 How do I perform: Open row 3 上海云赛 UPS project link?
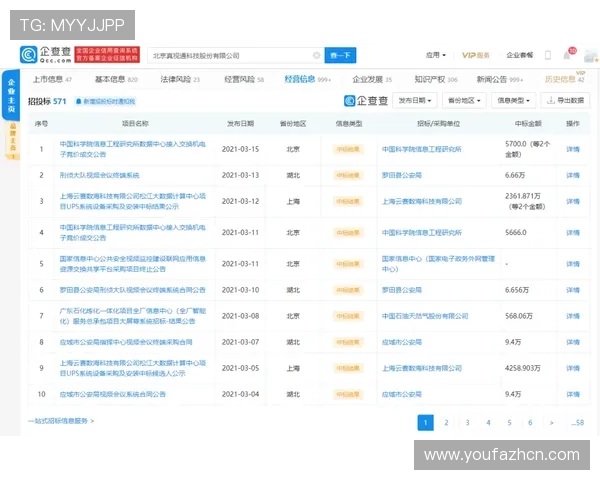coord(133,201)
